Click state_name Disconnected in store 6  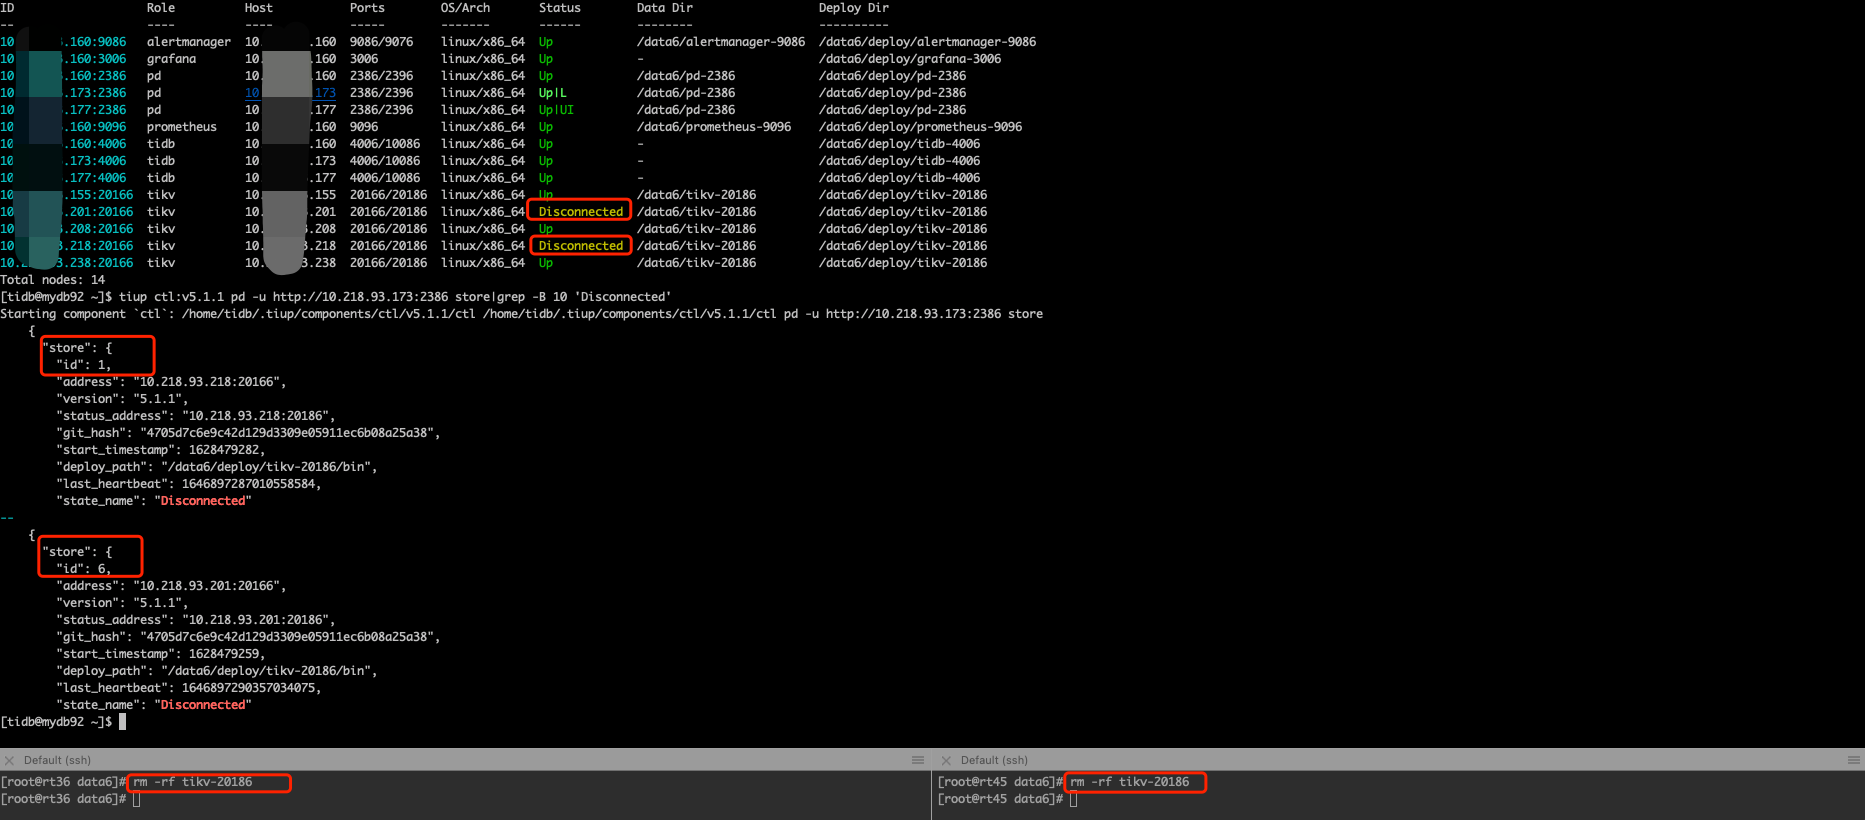(203, 705)
